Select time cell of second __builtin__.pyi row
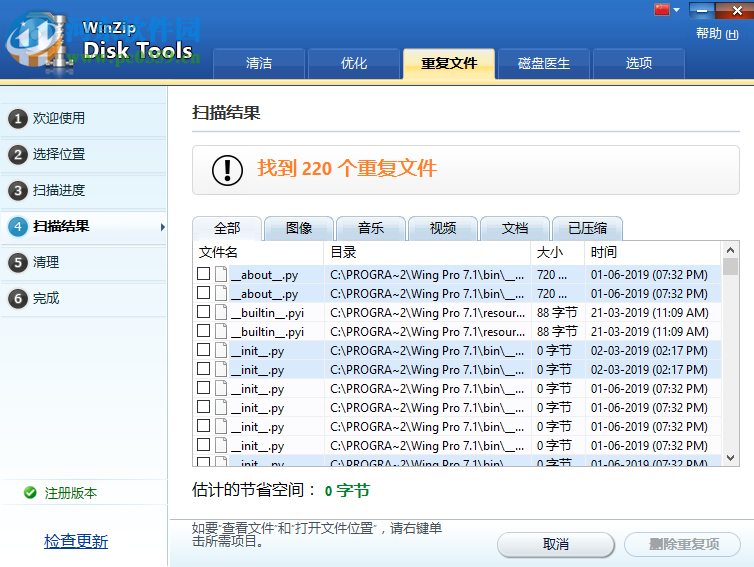Image resolution: width=754 pixels, height=567 pixels. [x=653, y=332]
